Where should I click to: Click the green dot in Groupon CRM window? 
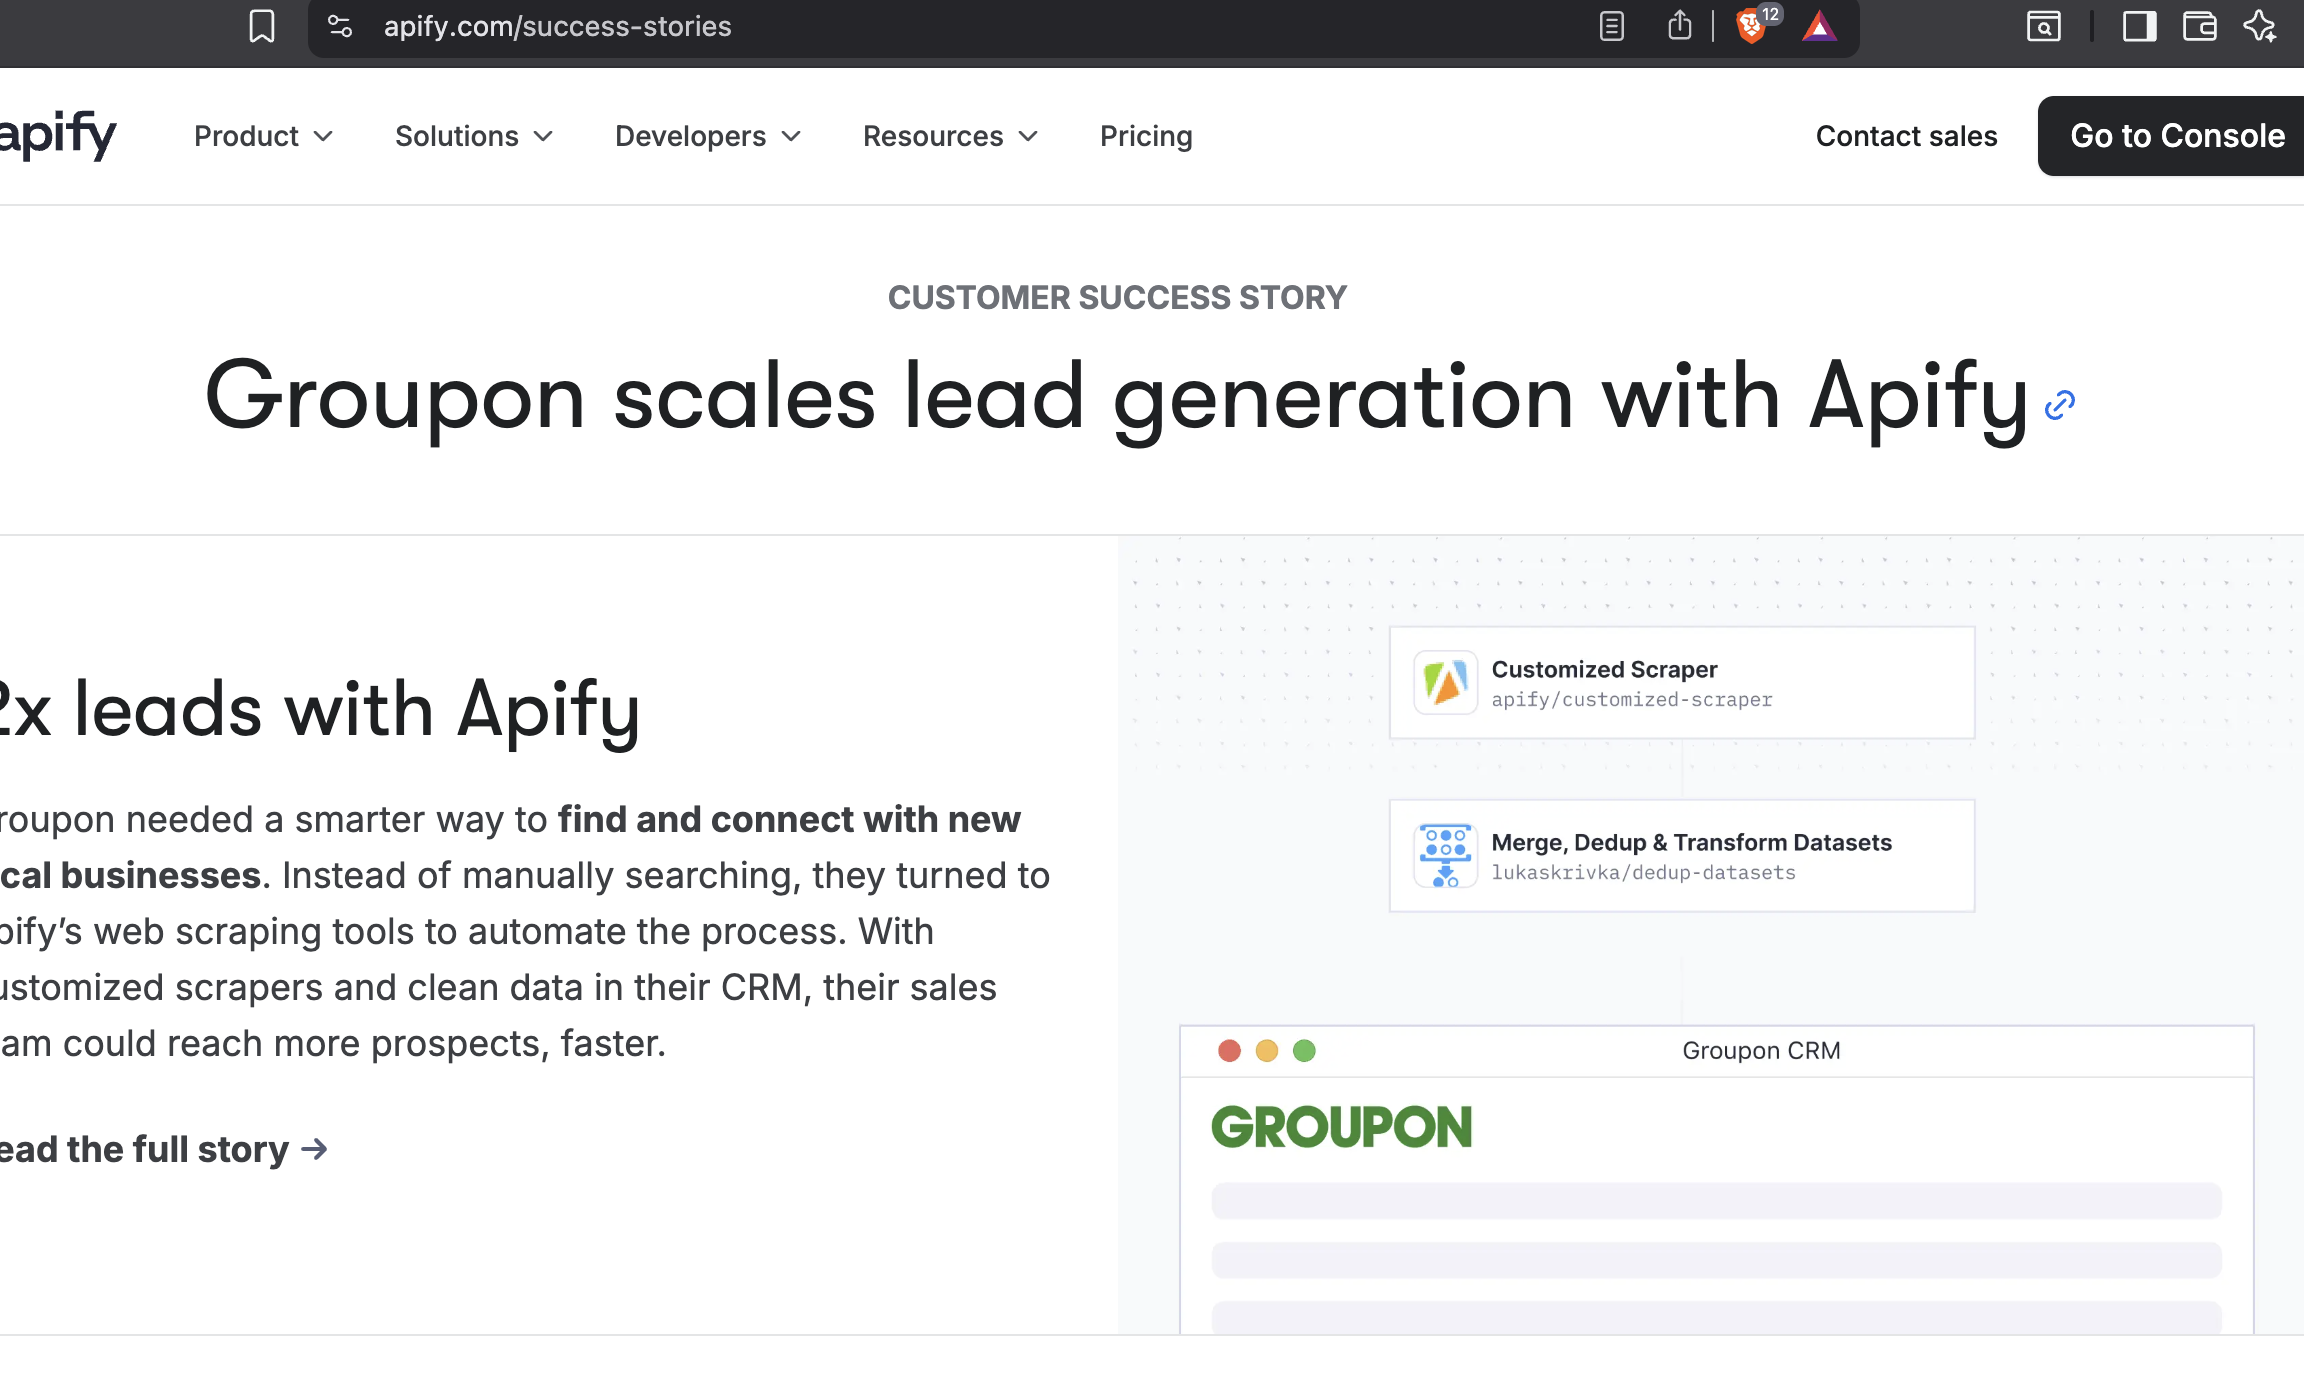coord(1304,1051)
